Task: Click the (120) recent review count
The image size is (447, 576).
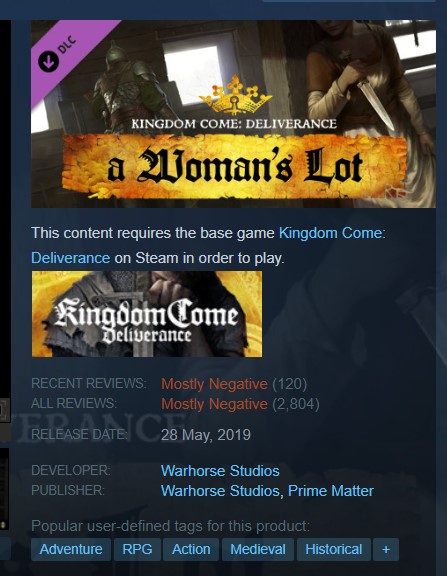Action: (x=290, y=384)
